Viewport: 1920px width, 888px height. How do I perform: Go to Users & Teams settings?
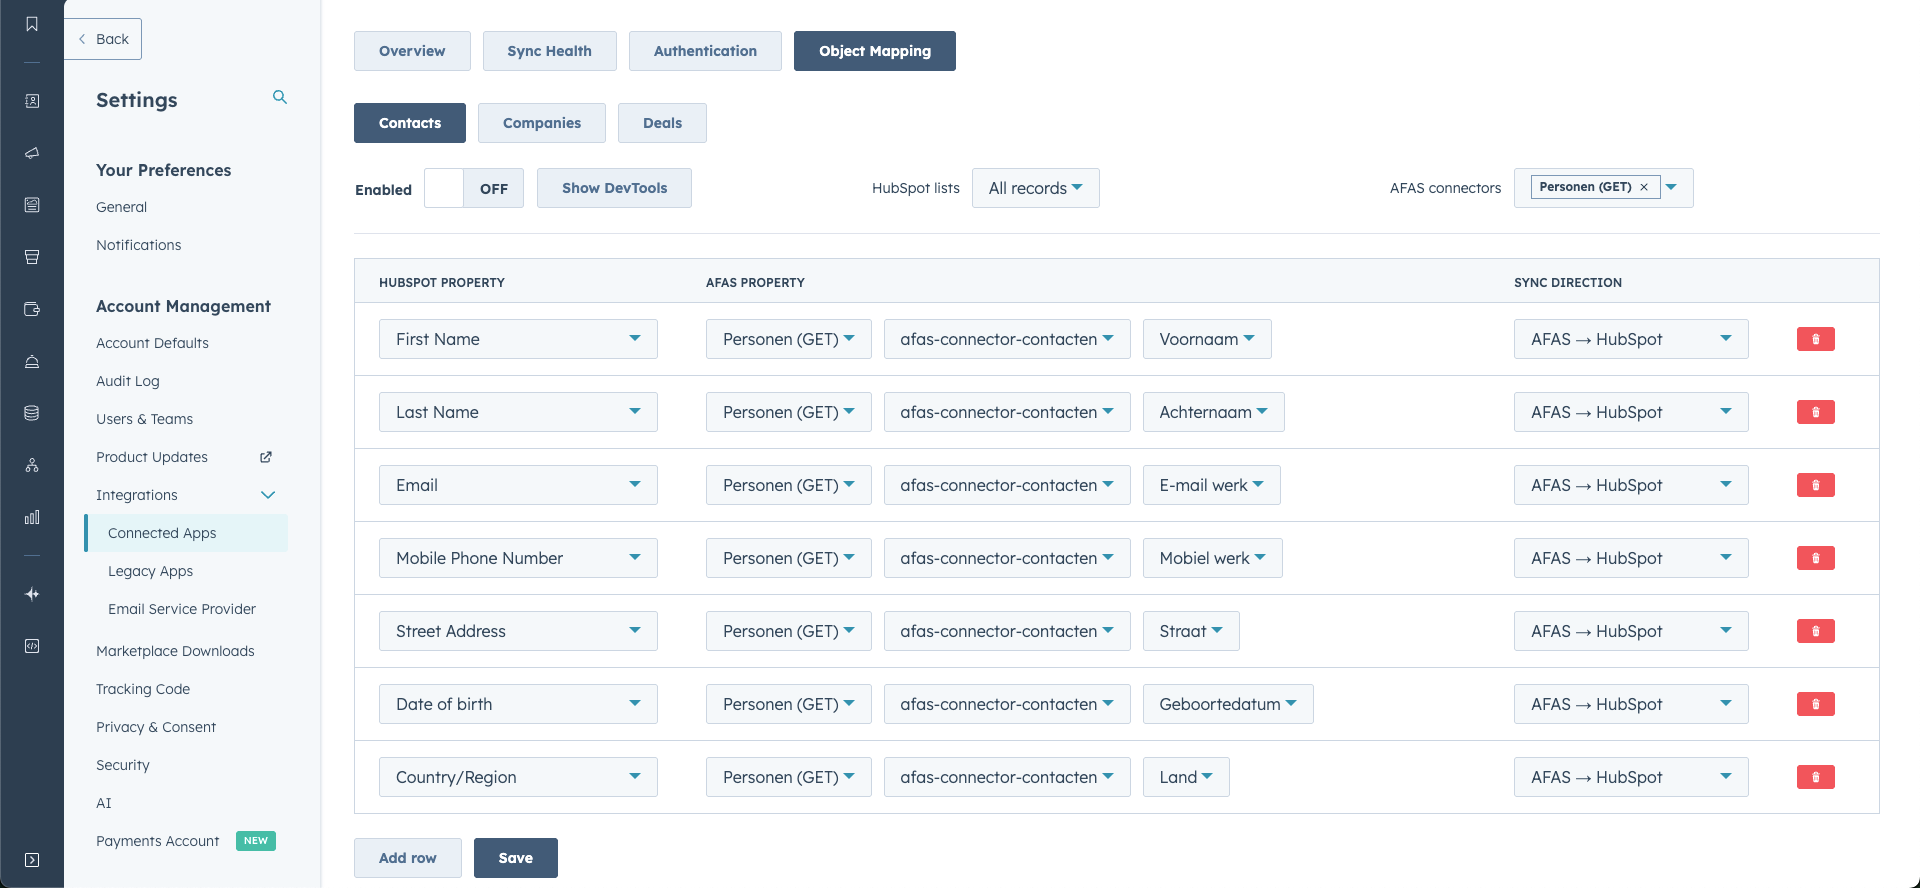(144, 419)
